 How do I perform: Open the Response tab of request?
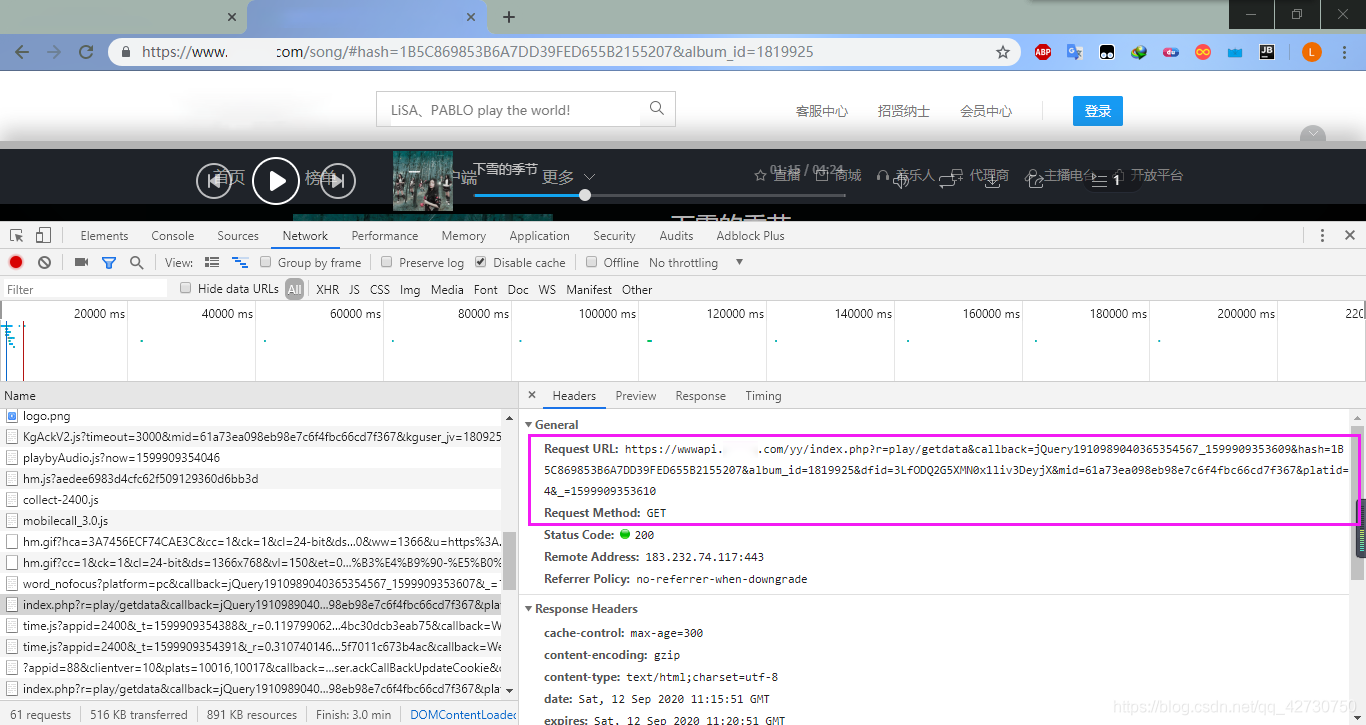700,396
